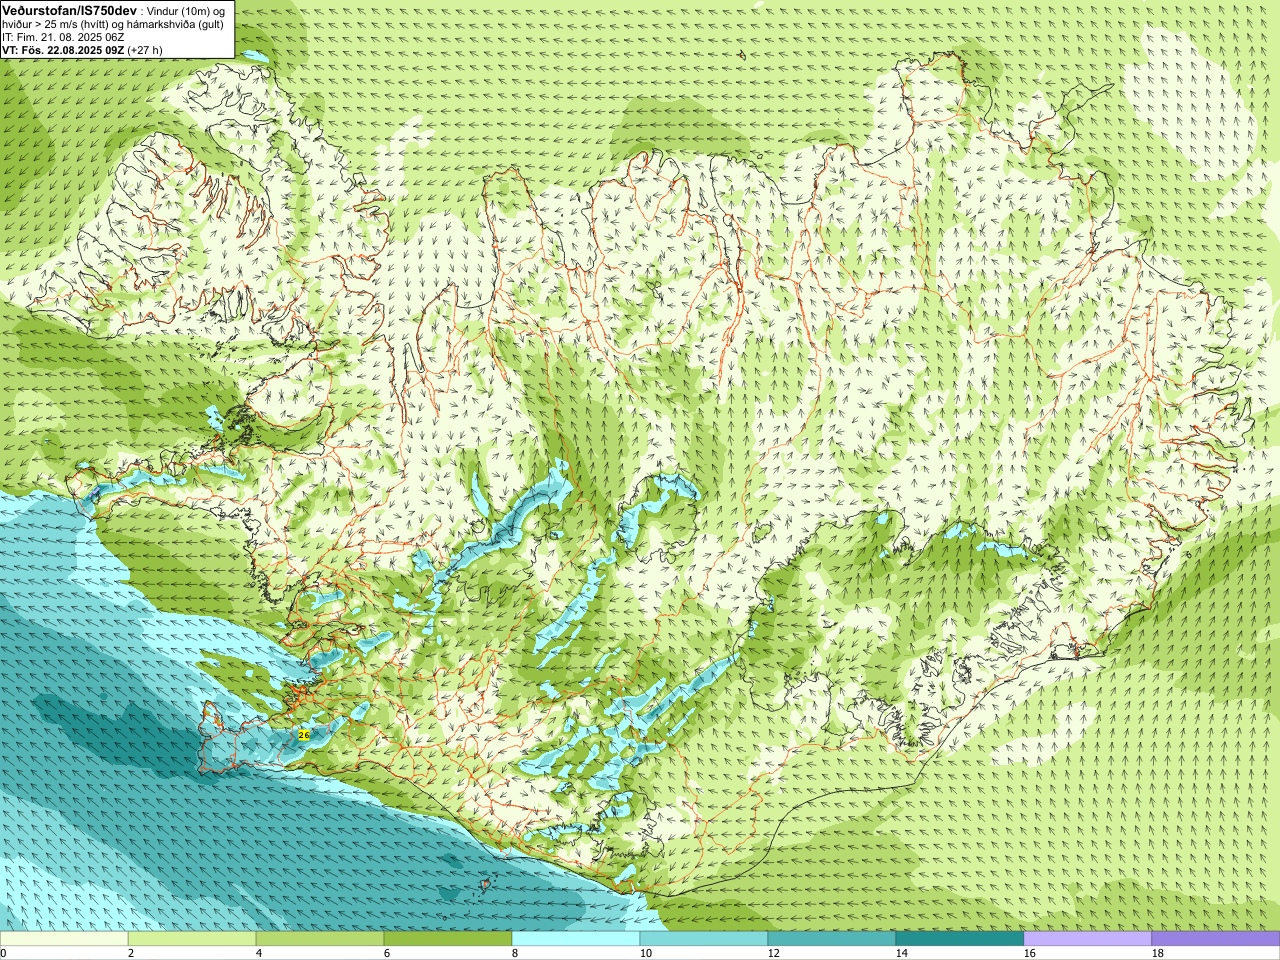Click the purple above-18 m/s legend swatch
The image size is (1280, 960).
point(1216,939)
